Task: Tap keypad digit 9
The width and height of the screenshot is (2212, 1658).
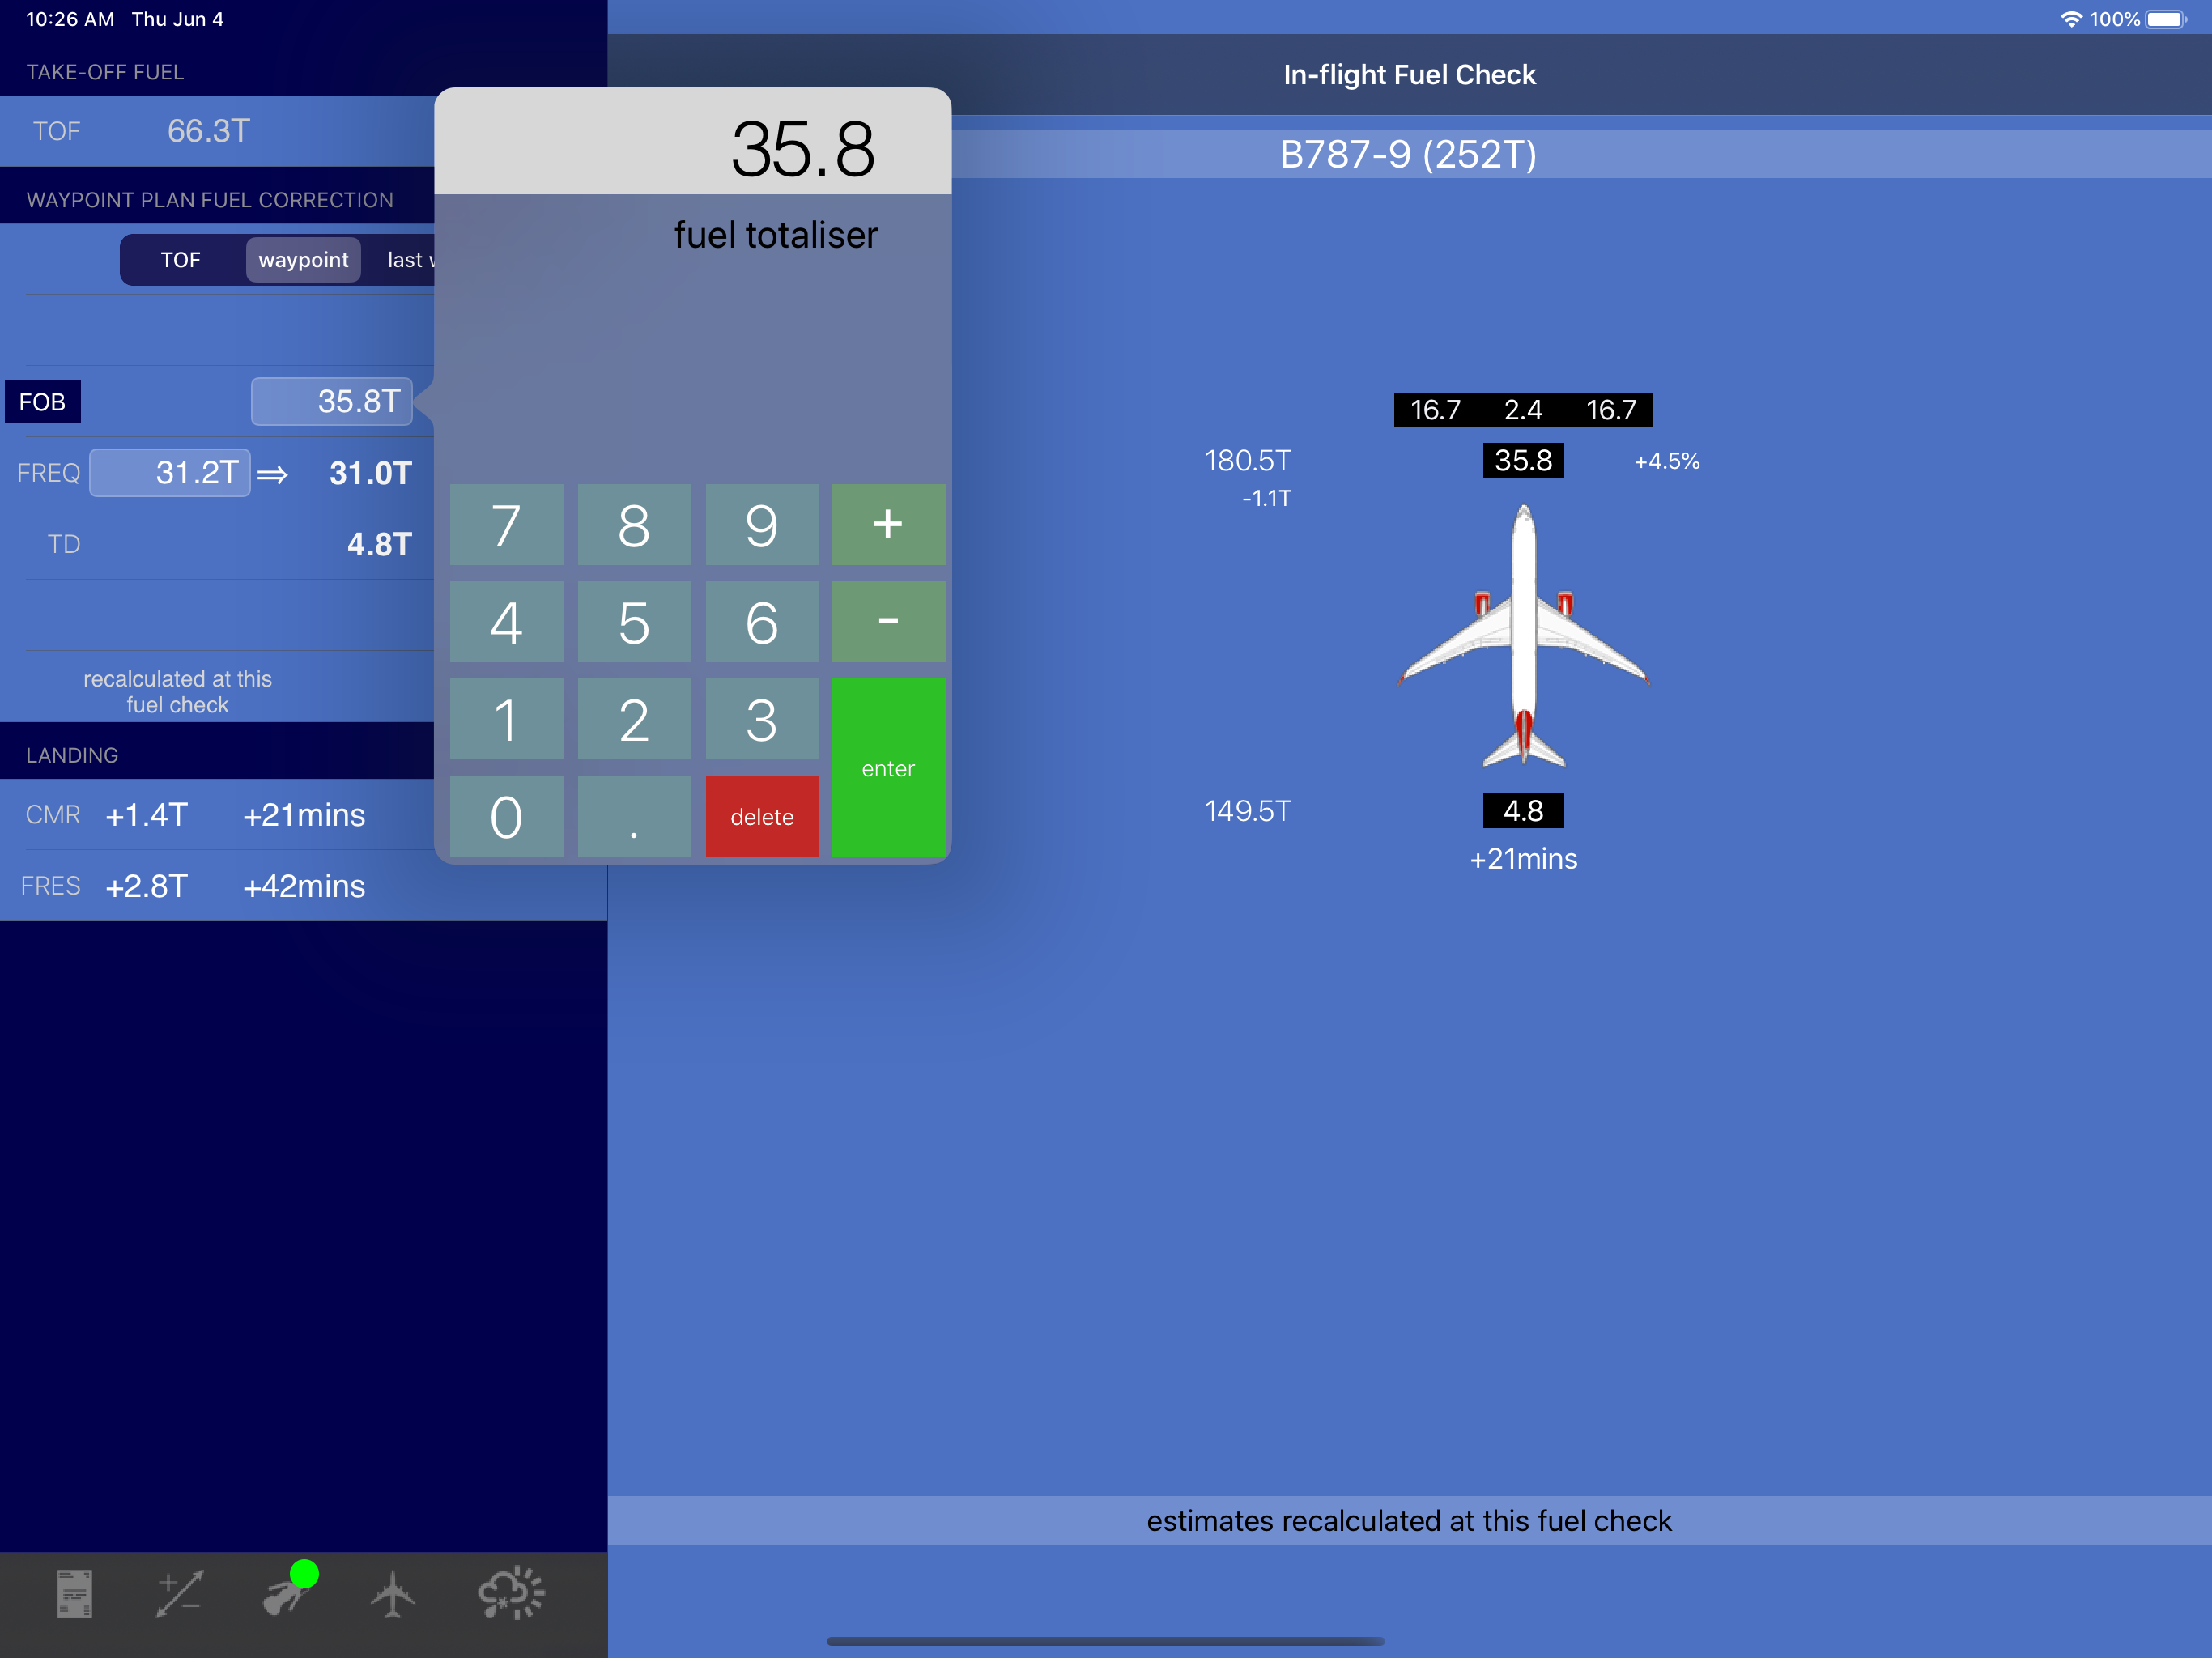Action: pyautogui.click(x=762, y=525)
